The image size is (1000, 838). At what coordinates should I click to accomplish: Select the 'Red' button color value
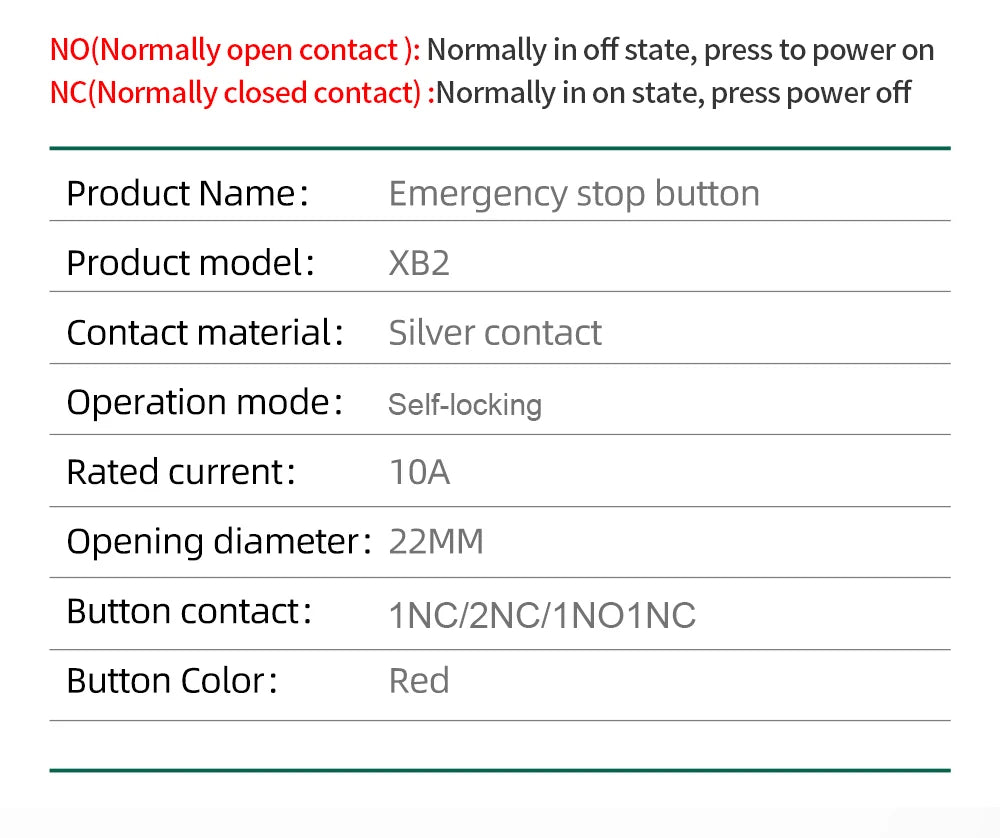[x=419, y=681]
